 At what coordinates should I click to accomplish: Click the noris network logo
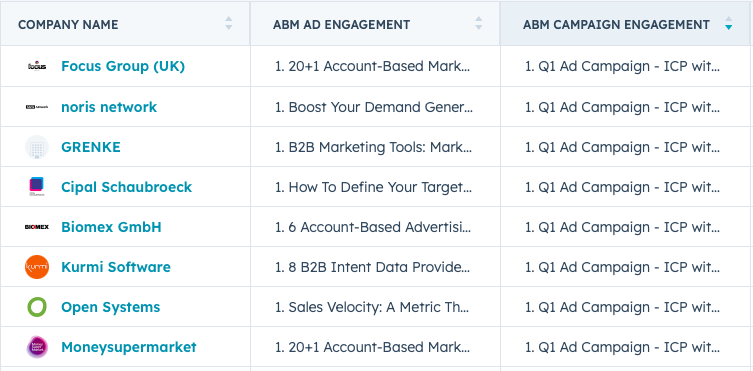(37, 107)
